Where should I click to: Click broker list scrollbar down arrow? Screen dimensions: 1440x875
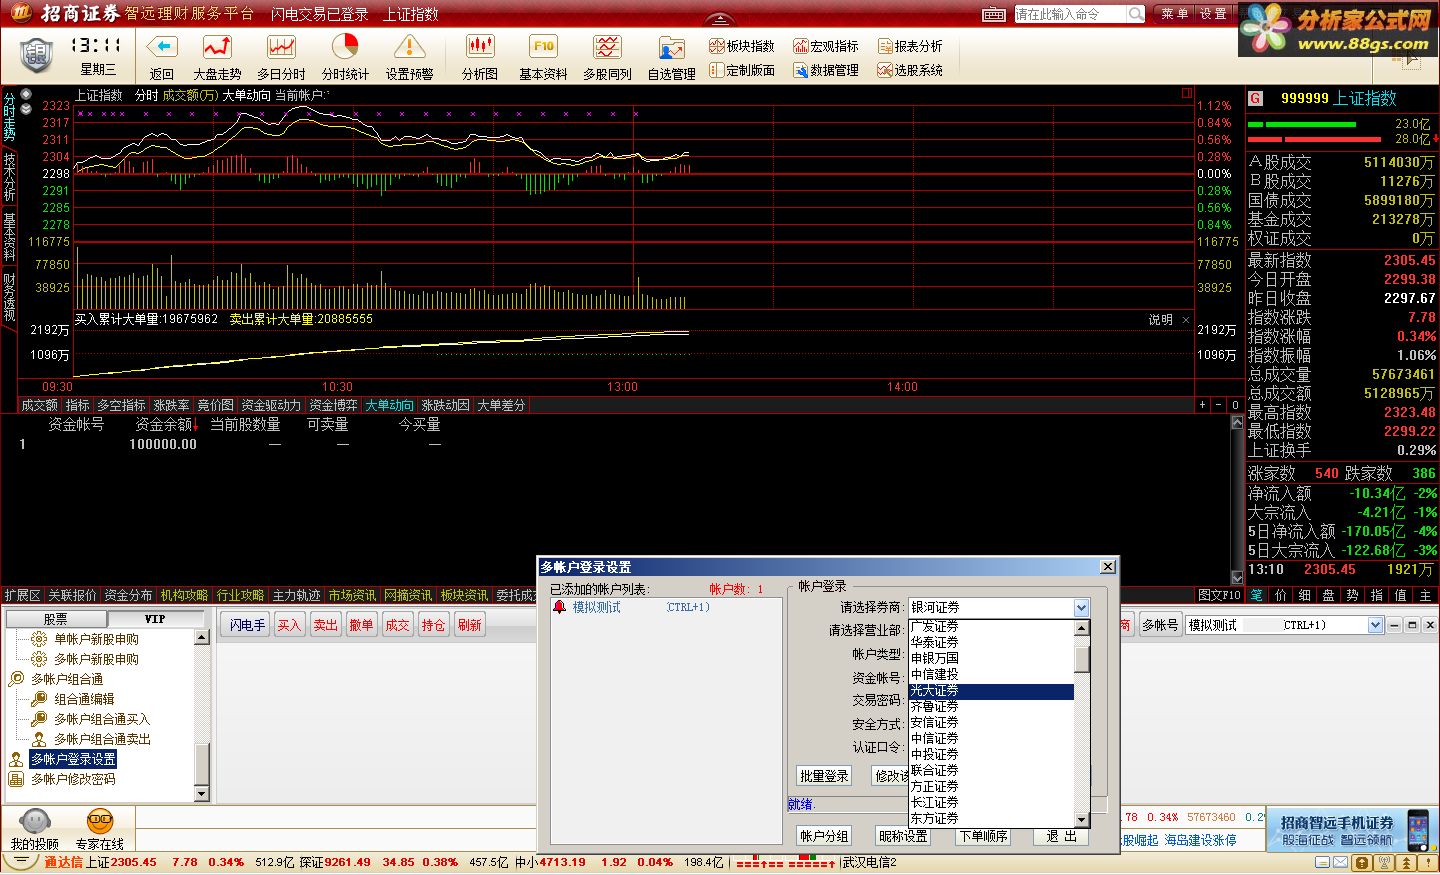point(1081,819)
